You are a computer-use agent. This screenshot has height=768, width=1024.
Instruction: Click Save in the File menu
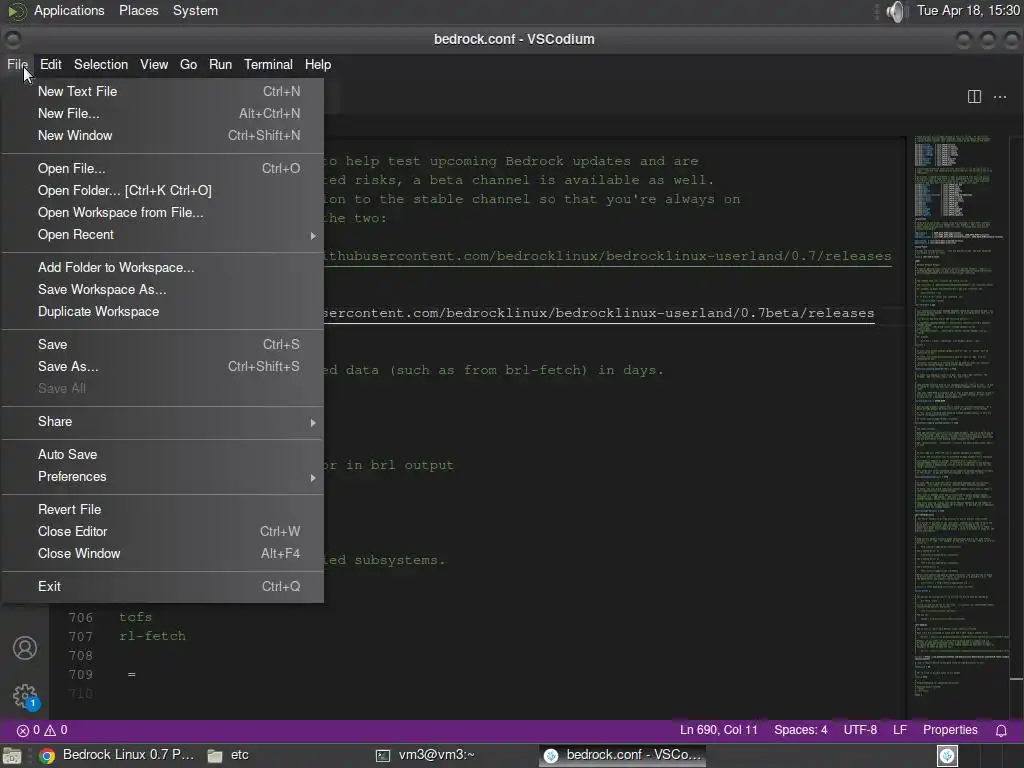pos(163,345)
